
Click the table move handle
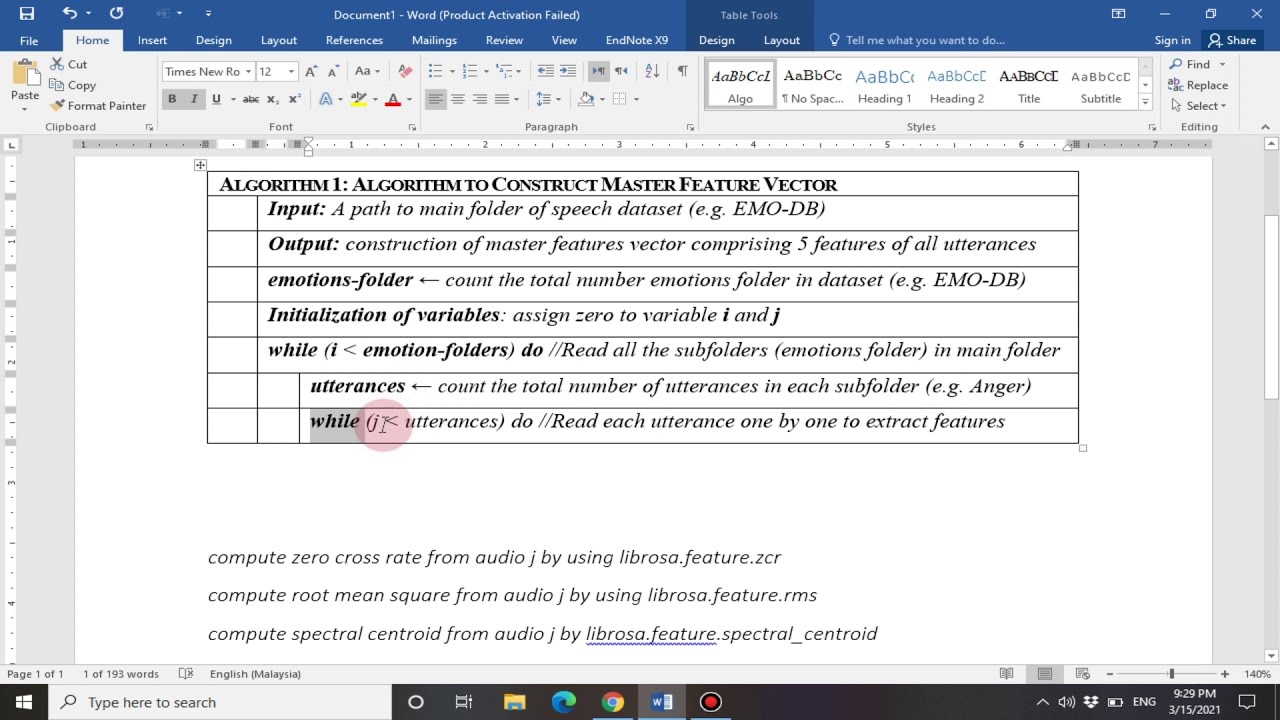(200, 165)
